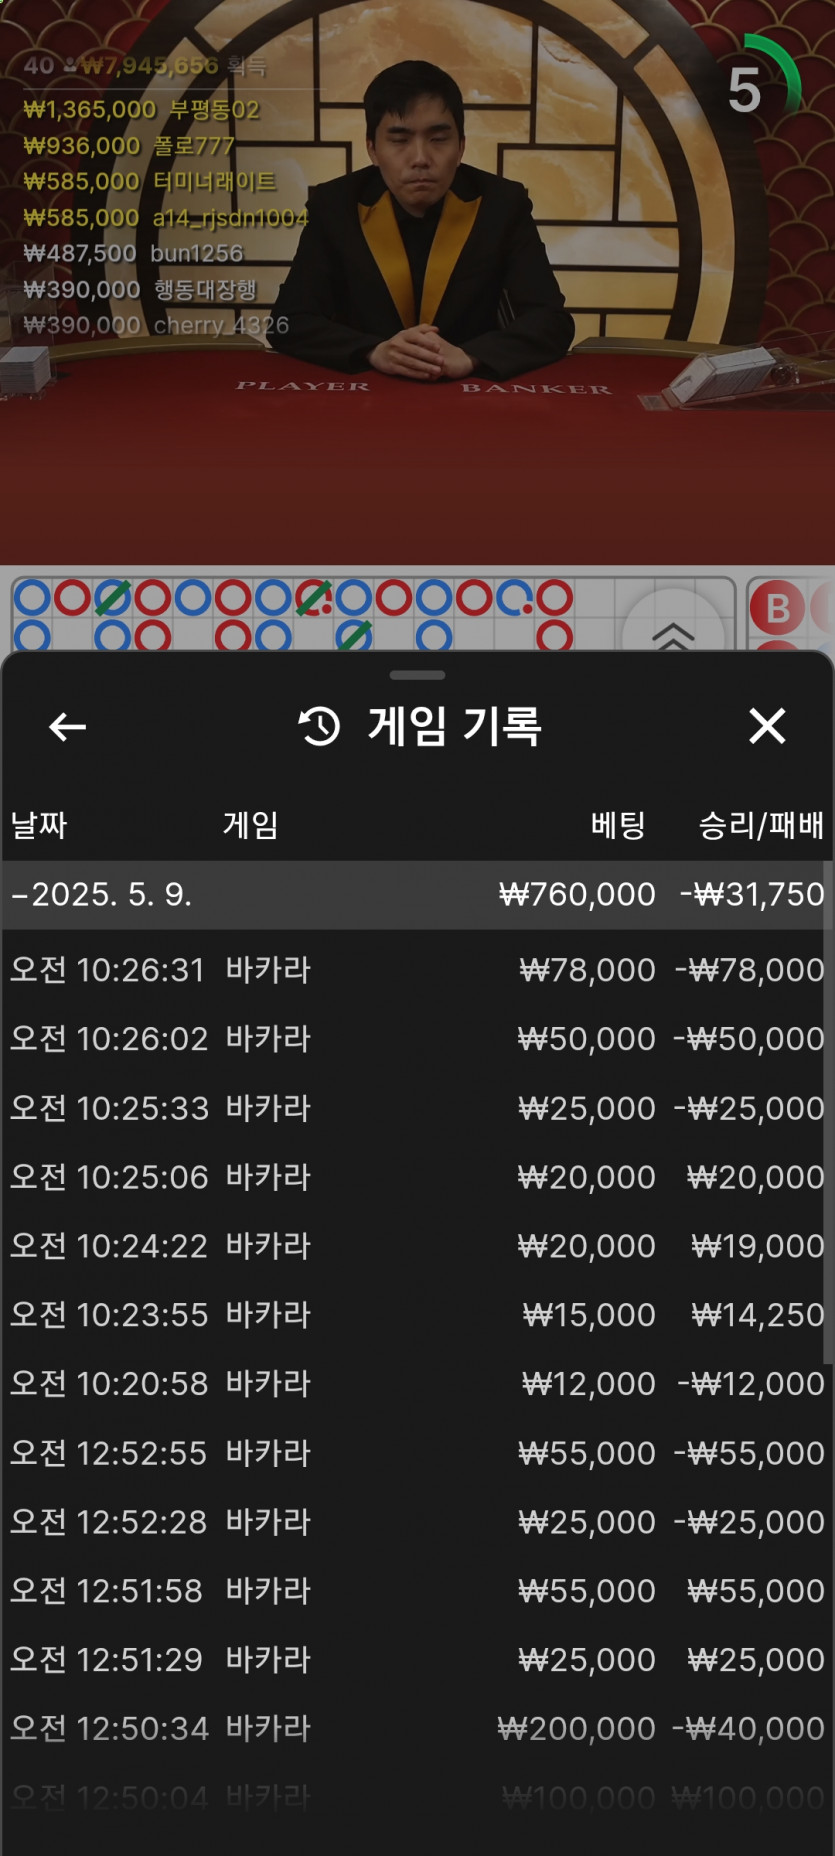835x1856 pixels.
Task: Click the ₩78,000 bet amount
Action: pos(587,970)
